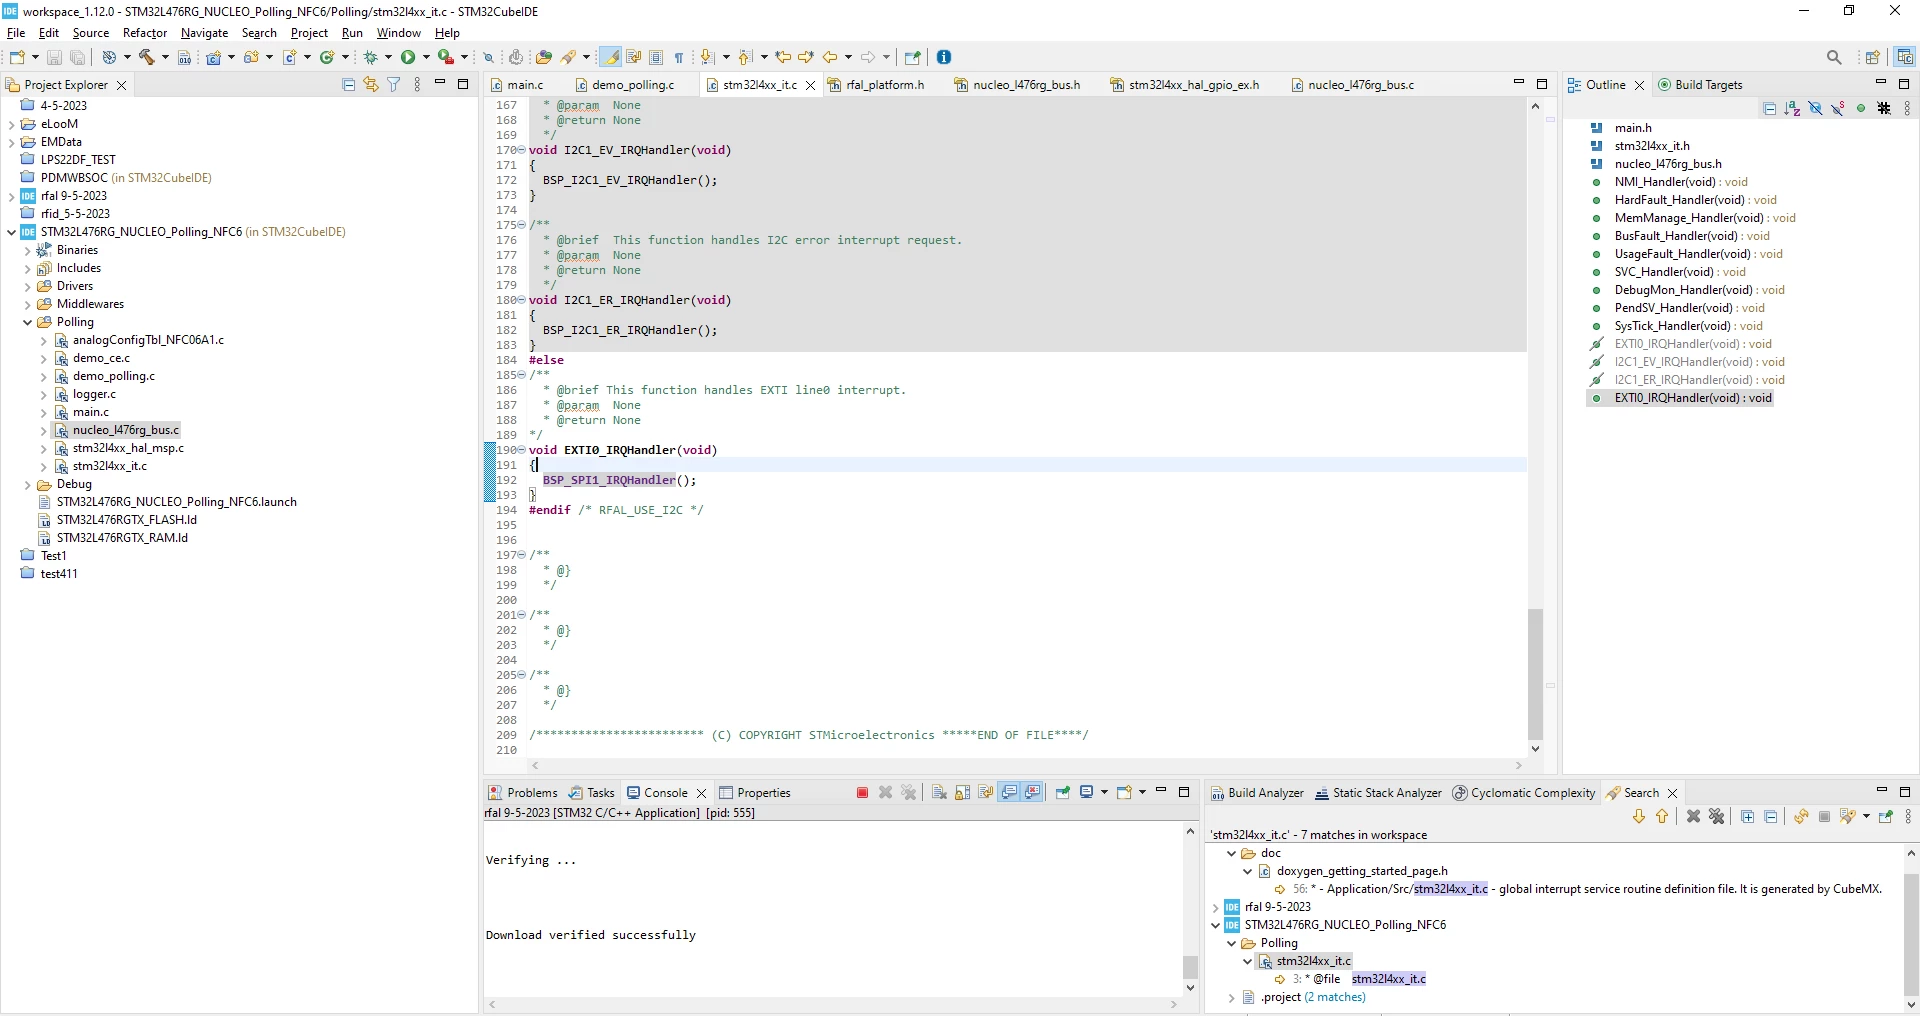The width and height of the screenshot is (1920, 1016).
Task: Clear console output icon
Action: coord(939,792)
